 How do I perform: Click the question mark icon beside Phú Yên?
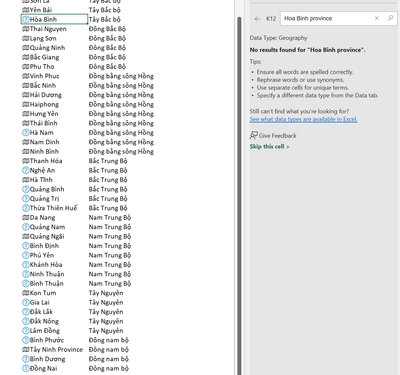(26, 255)
